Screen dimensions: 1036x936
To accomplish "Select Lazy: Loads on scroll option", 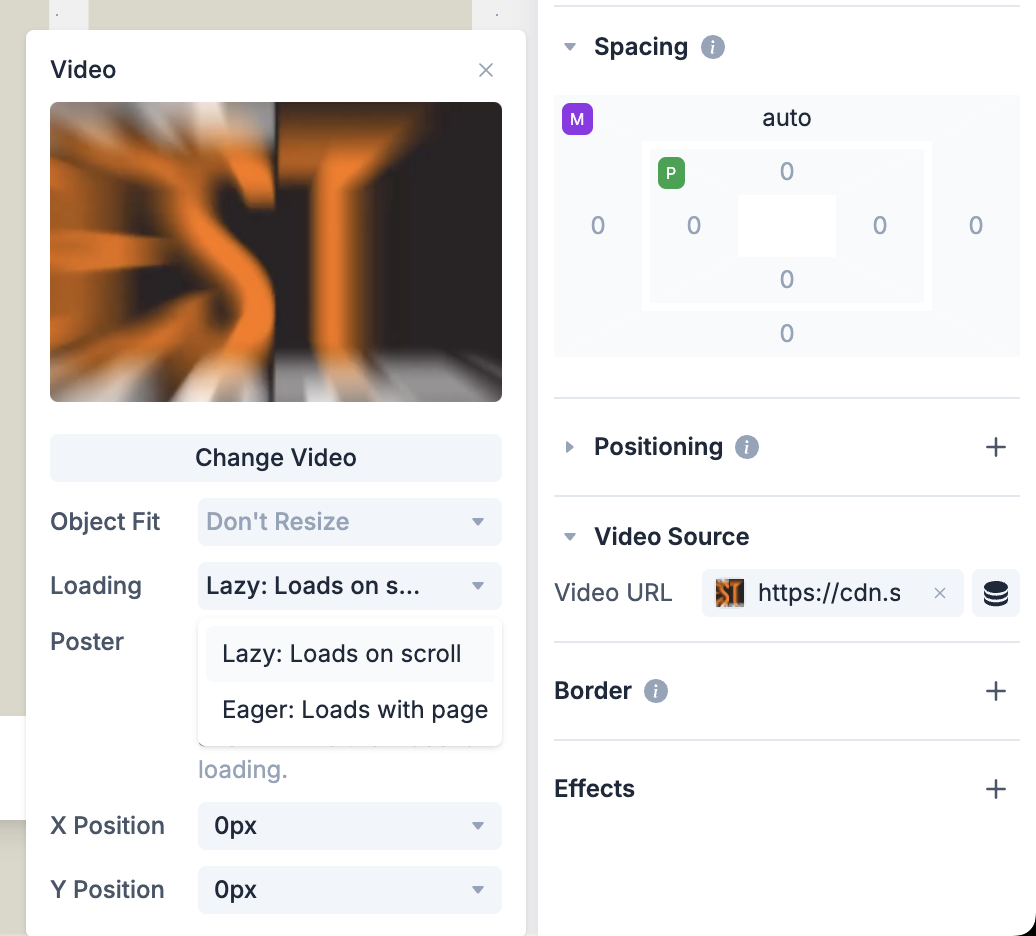I will pyautogui.click(x=342, y=654).
